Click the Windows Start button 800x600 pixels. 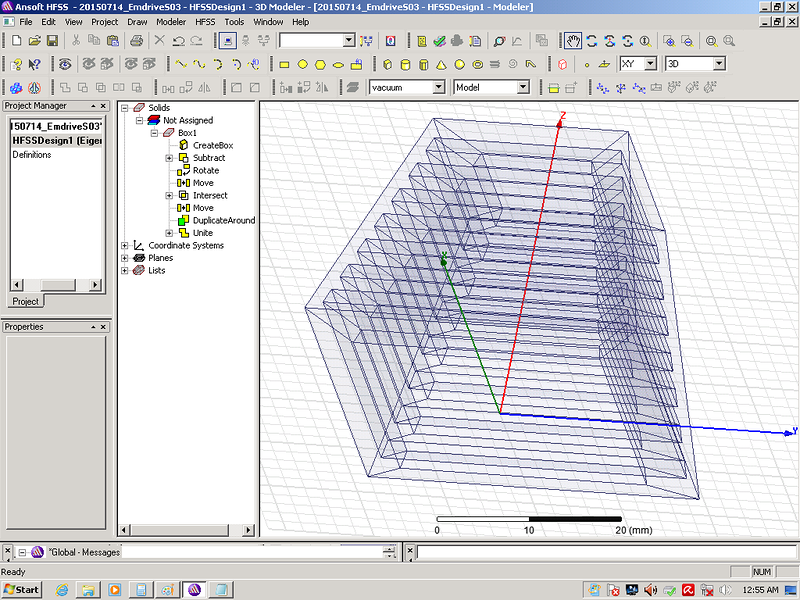(22, 589)
